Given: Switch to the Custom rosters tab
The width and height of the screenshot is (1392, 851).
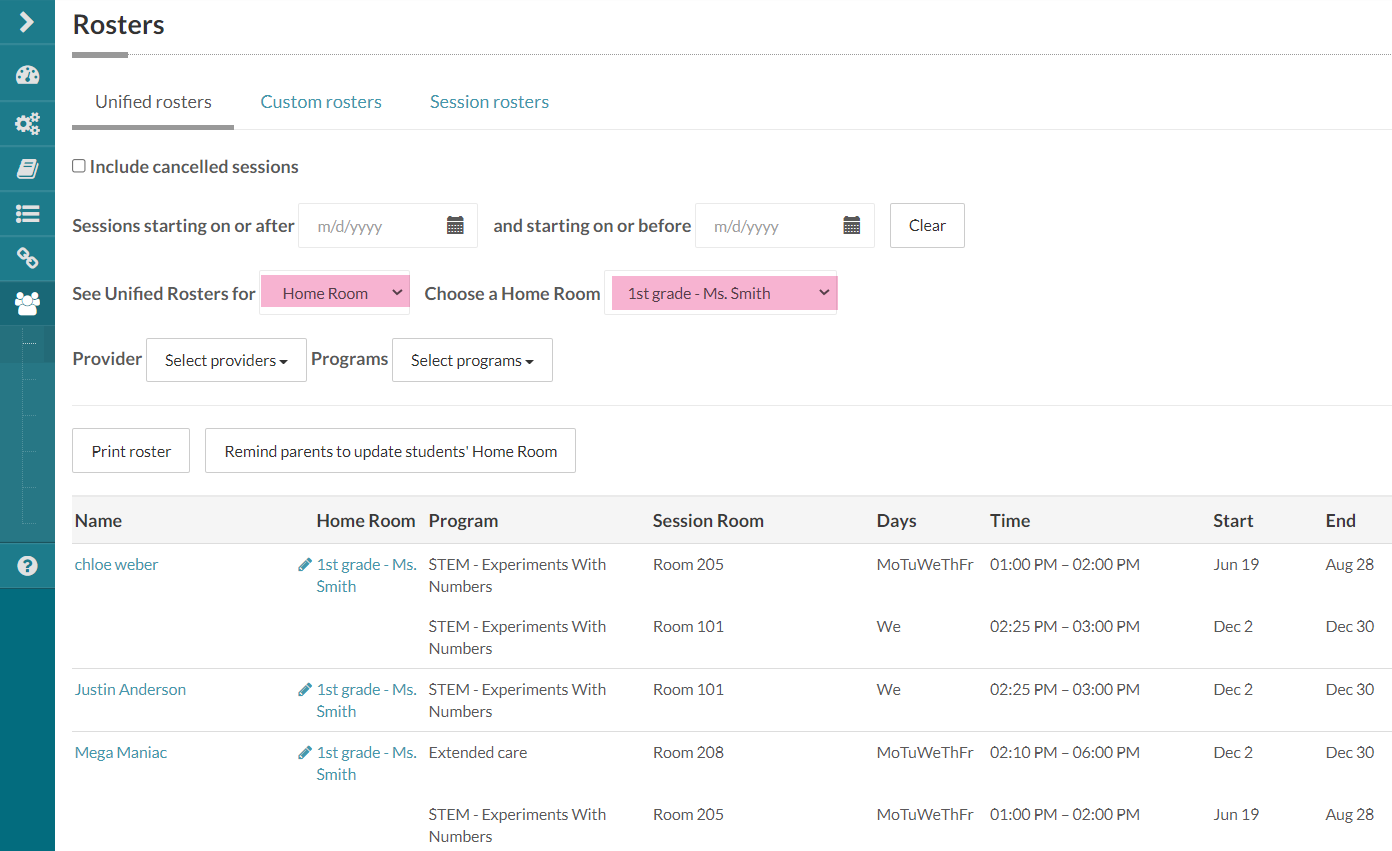Looking at the screenshot, I should click(321, 102).
